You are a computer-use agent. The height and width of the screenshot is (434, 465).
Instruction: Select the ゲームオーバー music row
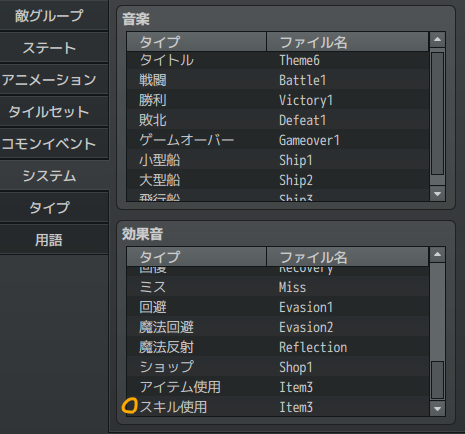click(278, 140)
